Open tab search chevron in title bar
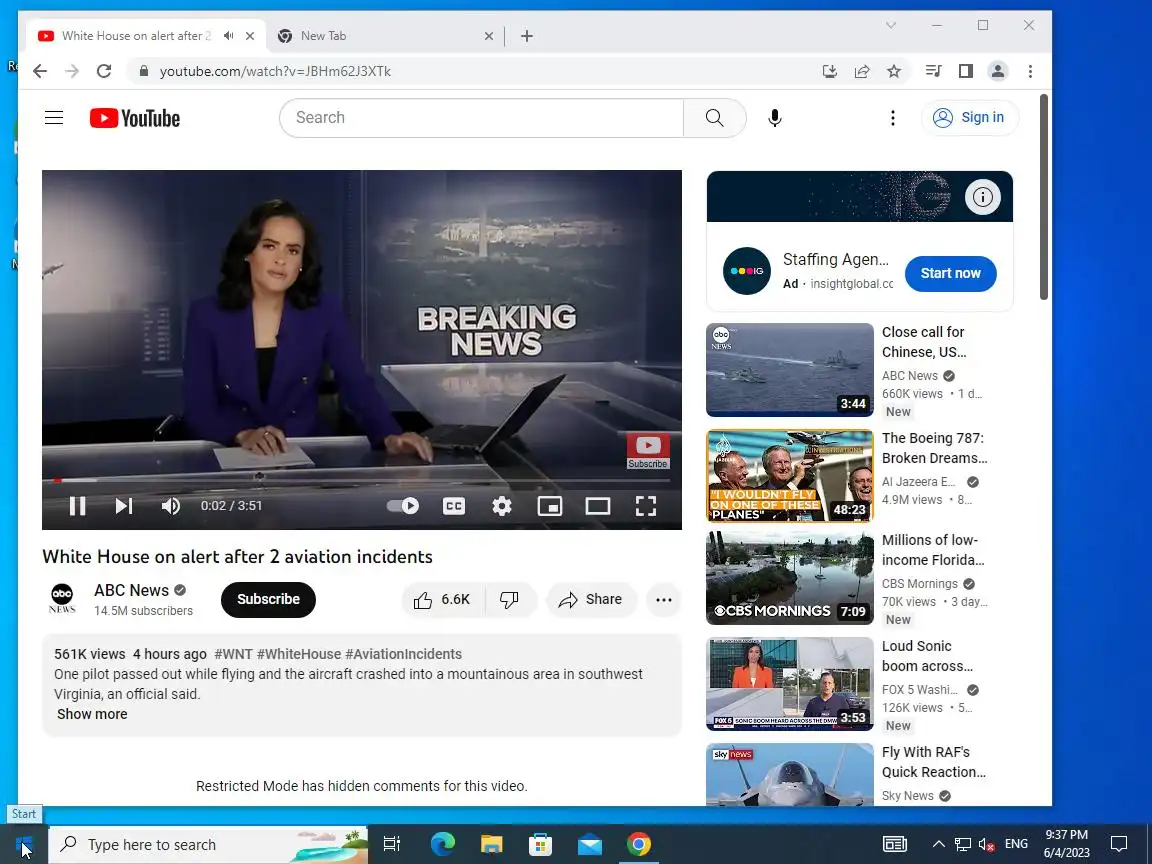The image size is (1152, 864). [890, 25]
